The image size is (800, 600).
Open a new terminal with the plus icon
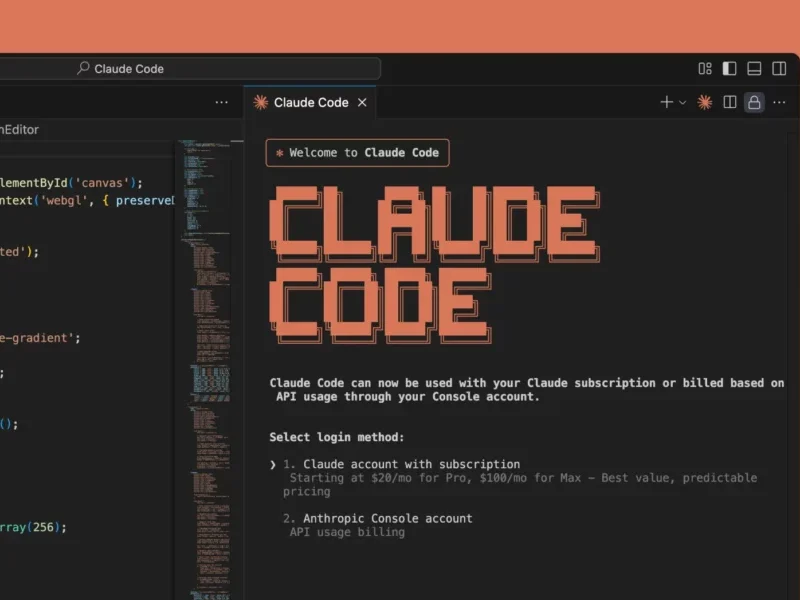tap(667, 102)
